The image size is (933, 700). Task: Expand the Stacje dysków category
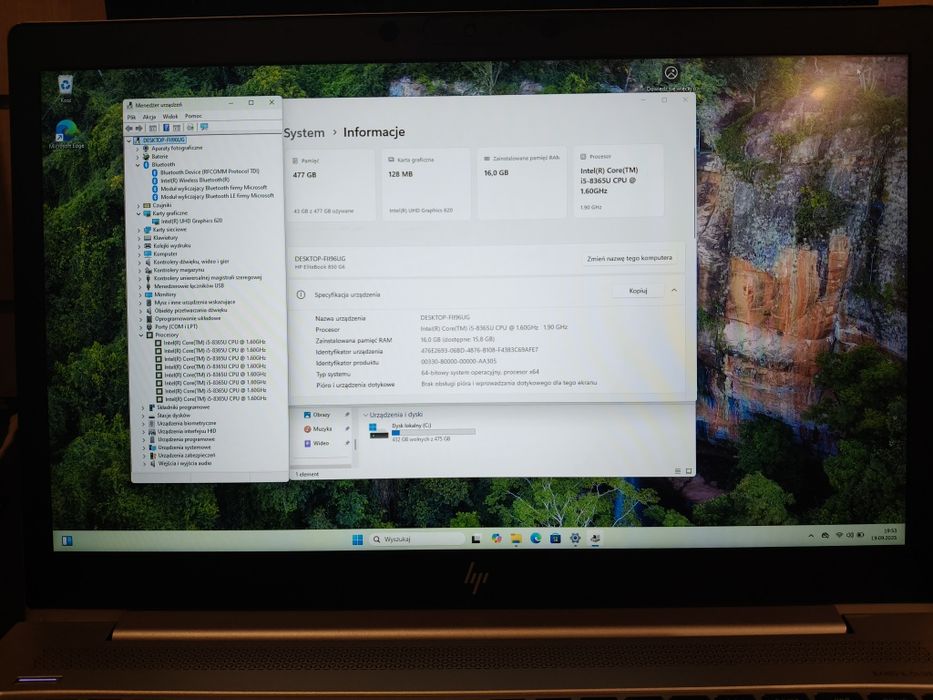pyautogui.click(x=143, y=415)
